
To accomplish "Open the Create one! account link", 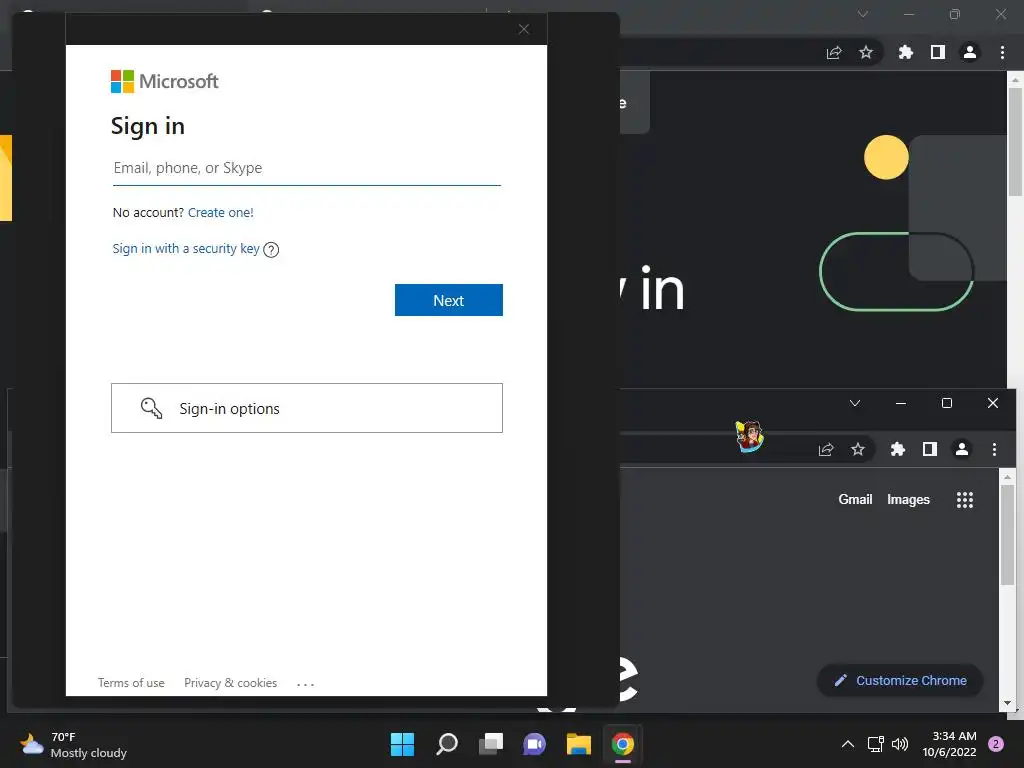I will [x=220, y=212].
